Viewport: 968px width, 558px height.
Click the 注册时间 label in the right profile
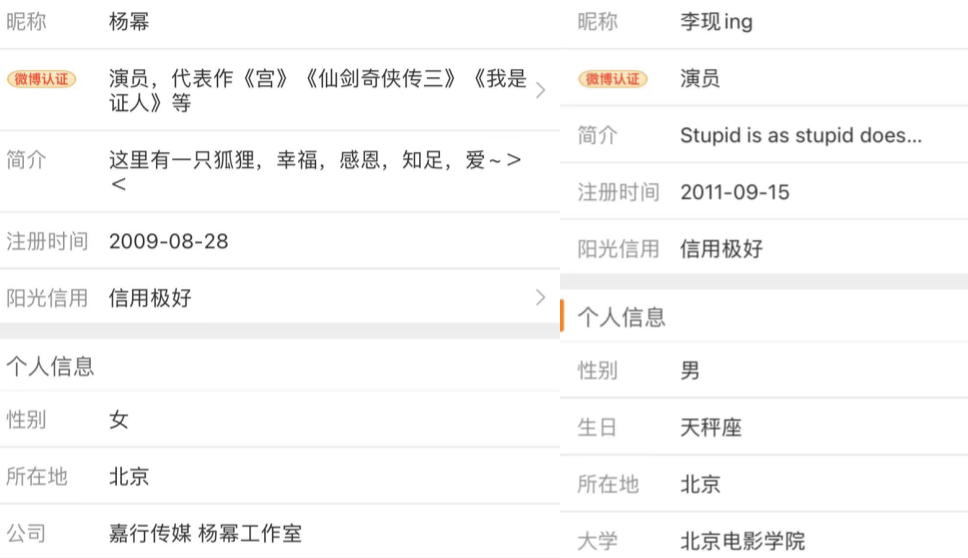click(619, 192)
